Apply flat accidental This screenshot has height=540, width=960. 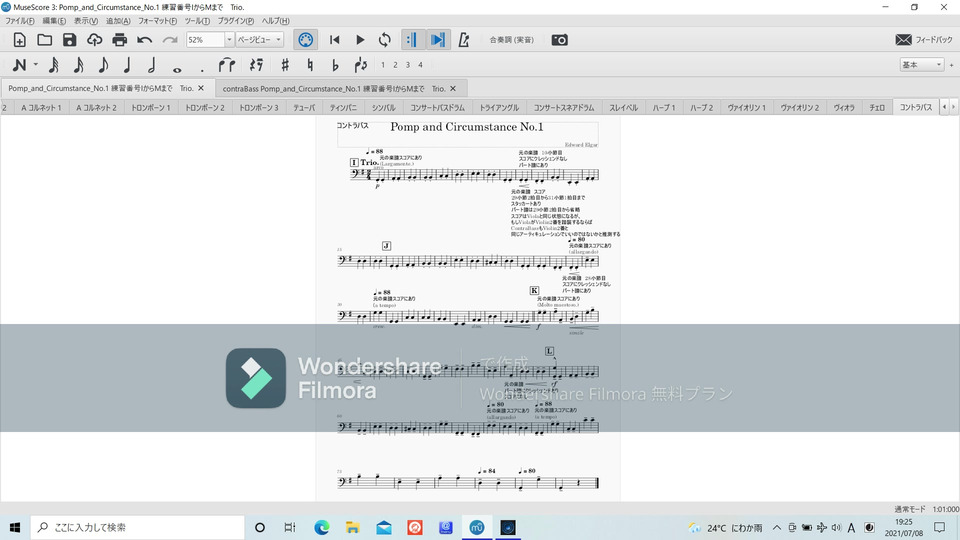pos(335,65)
